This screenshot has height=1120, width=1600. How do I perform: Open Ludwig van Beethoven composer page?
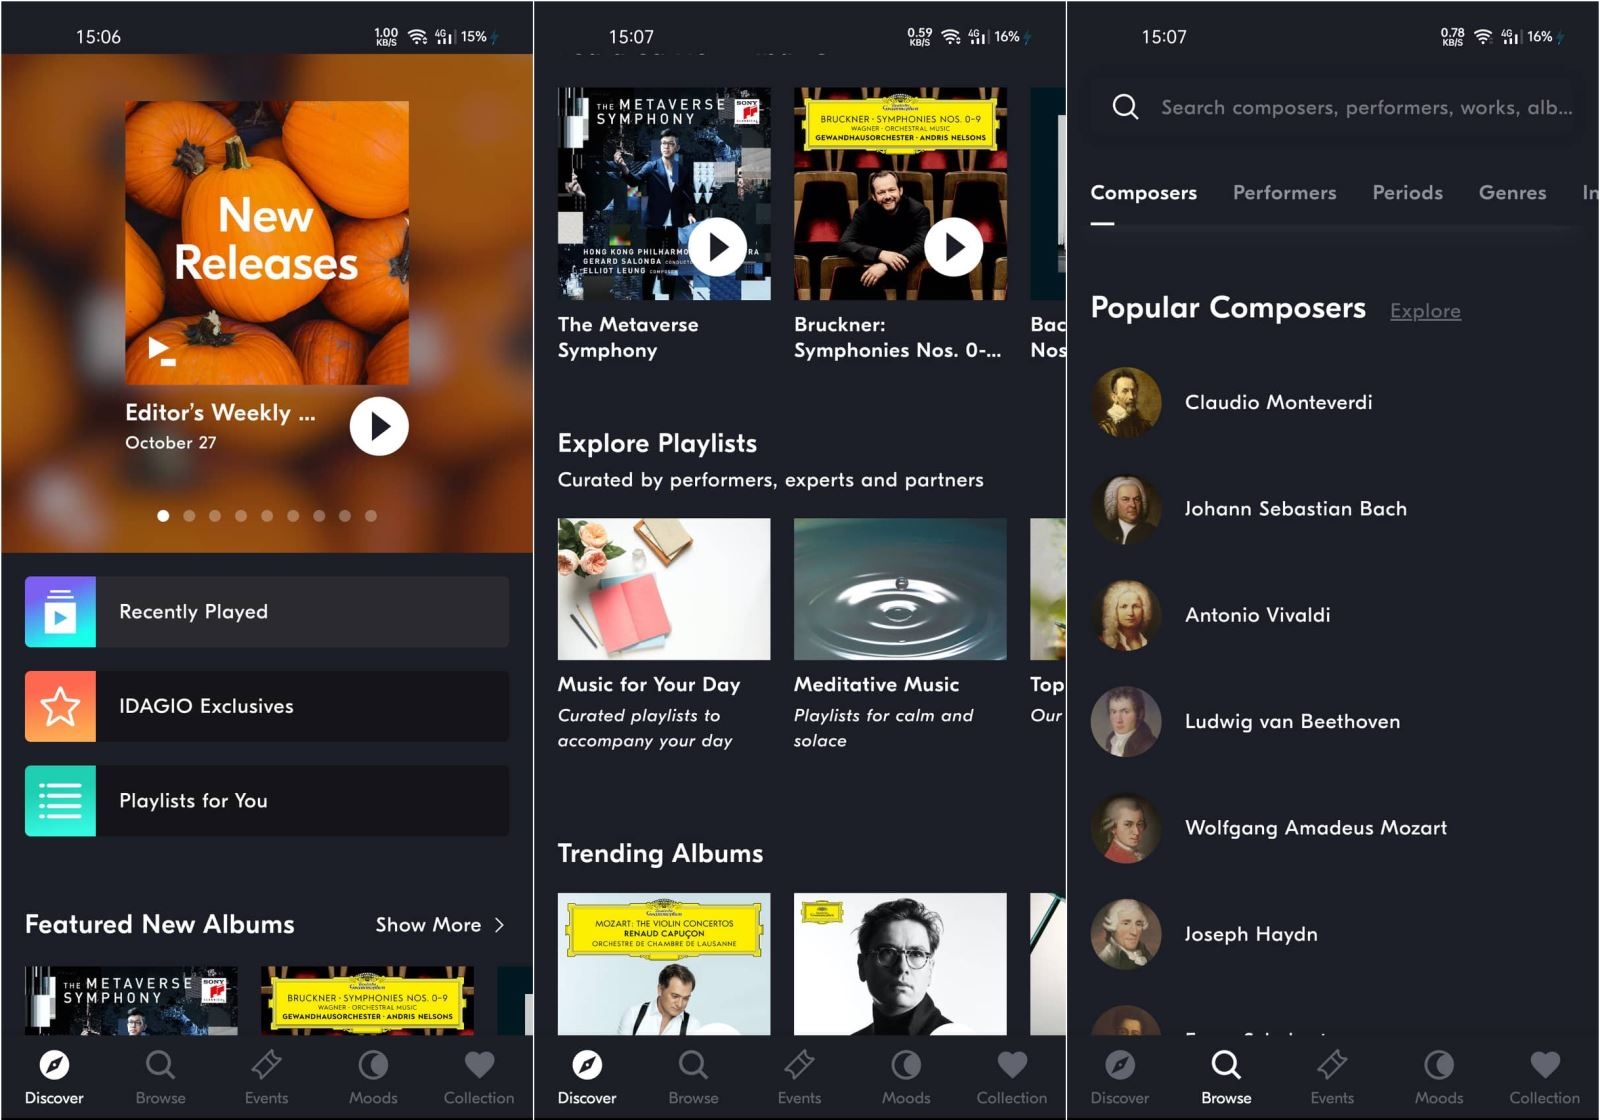[1333, 722]
